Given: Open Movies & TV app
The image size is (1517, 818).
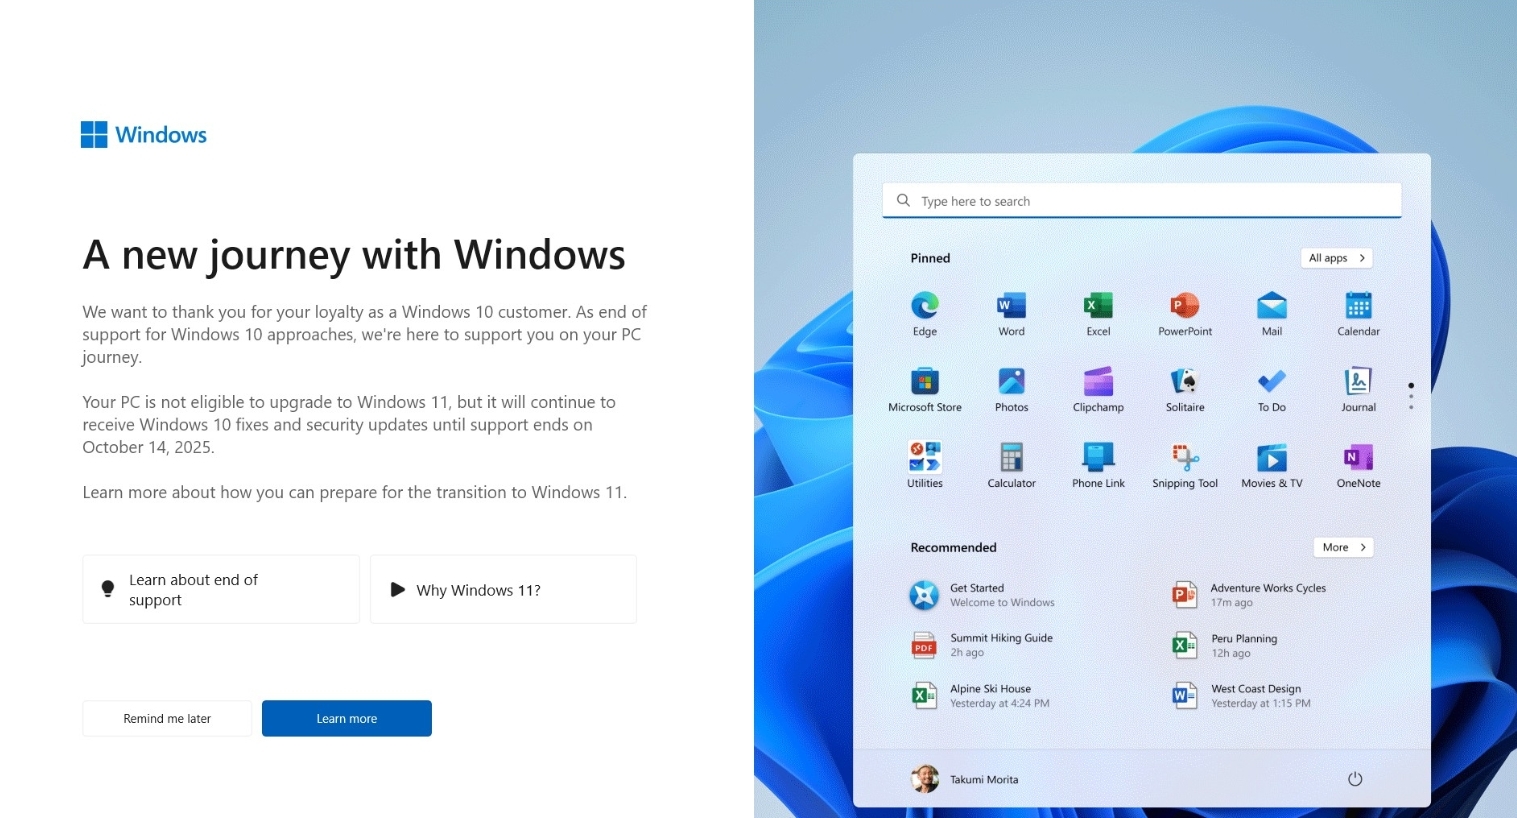Looking at the screenshot, I should [1272, 457].
